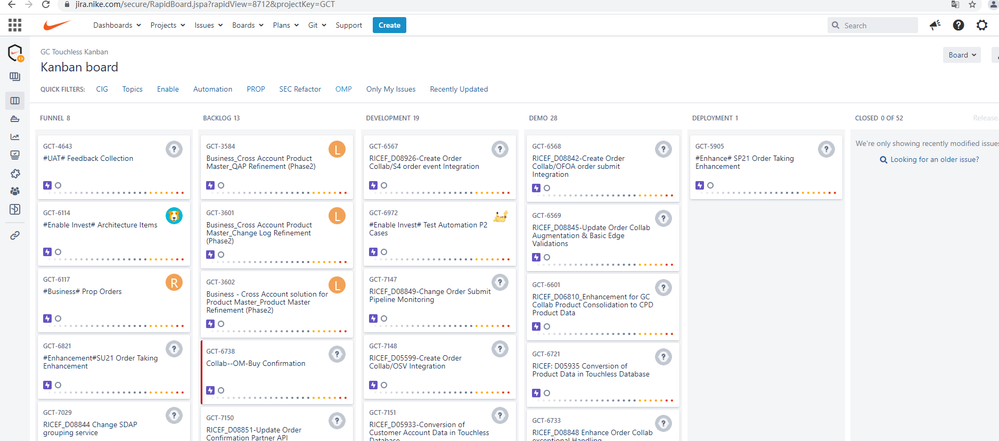Viewport: 999px width, 441px height.
Task: Open the Board dropdown button
Action: coord(962,55)
